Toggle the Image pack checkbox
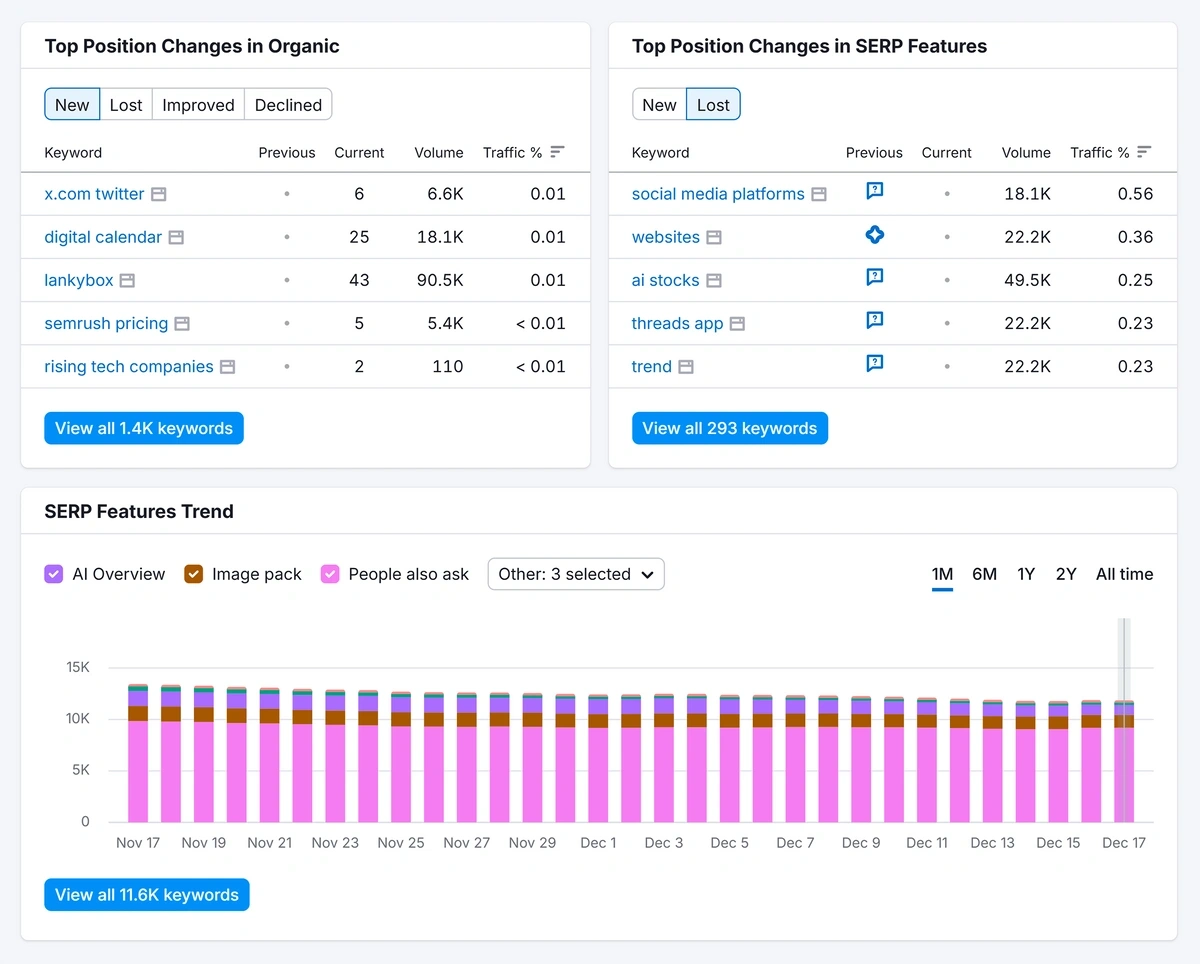The height and width of the screenshot is (964, 1200). click(x=194, y=574)
